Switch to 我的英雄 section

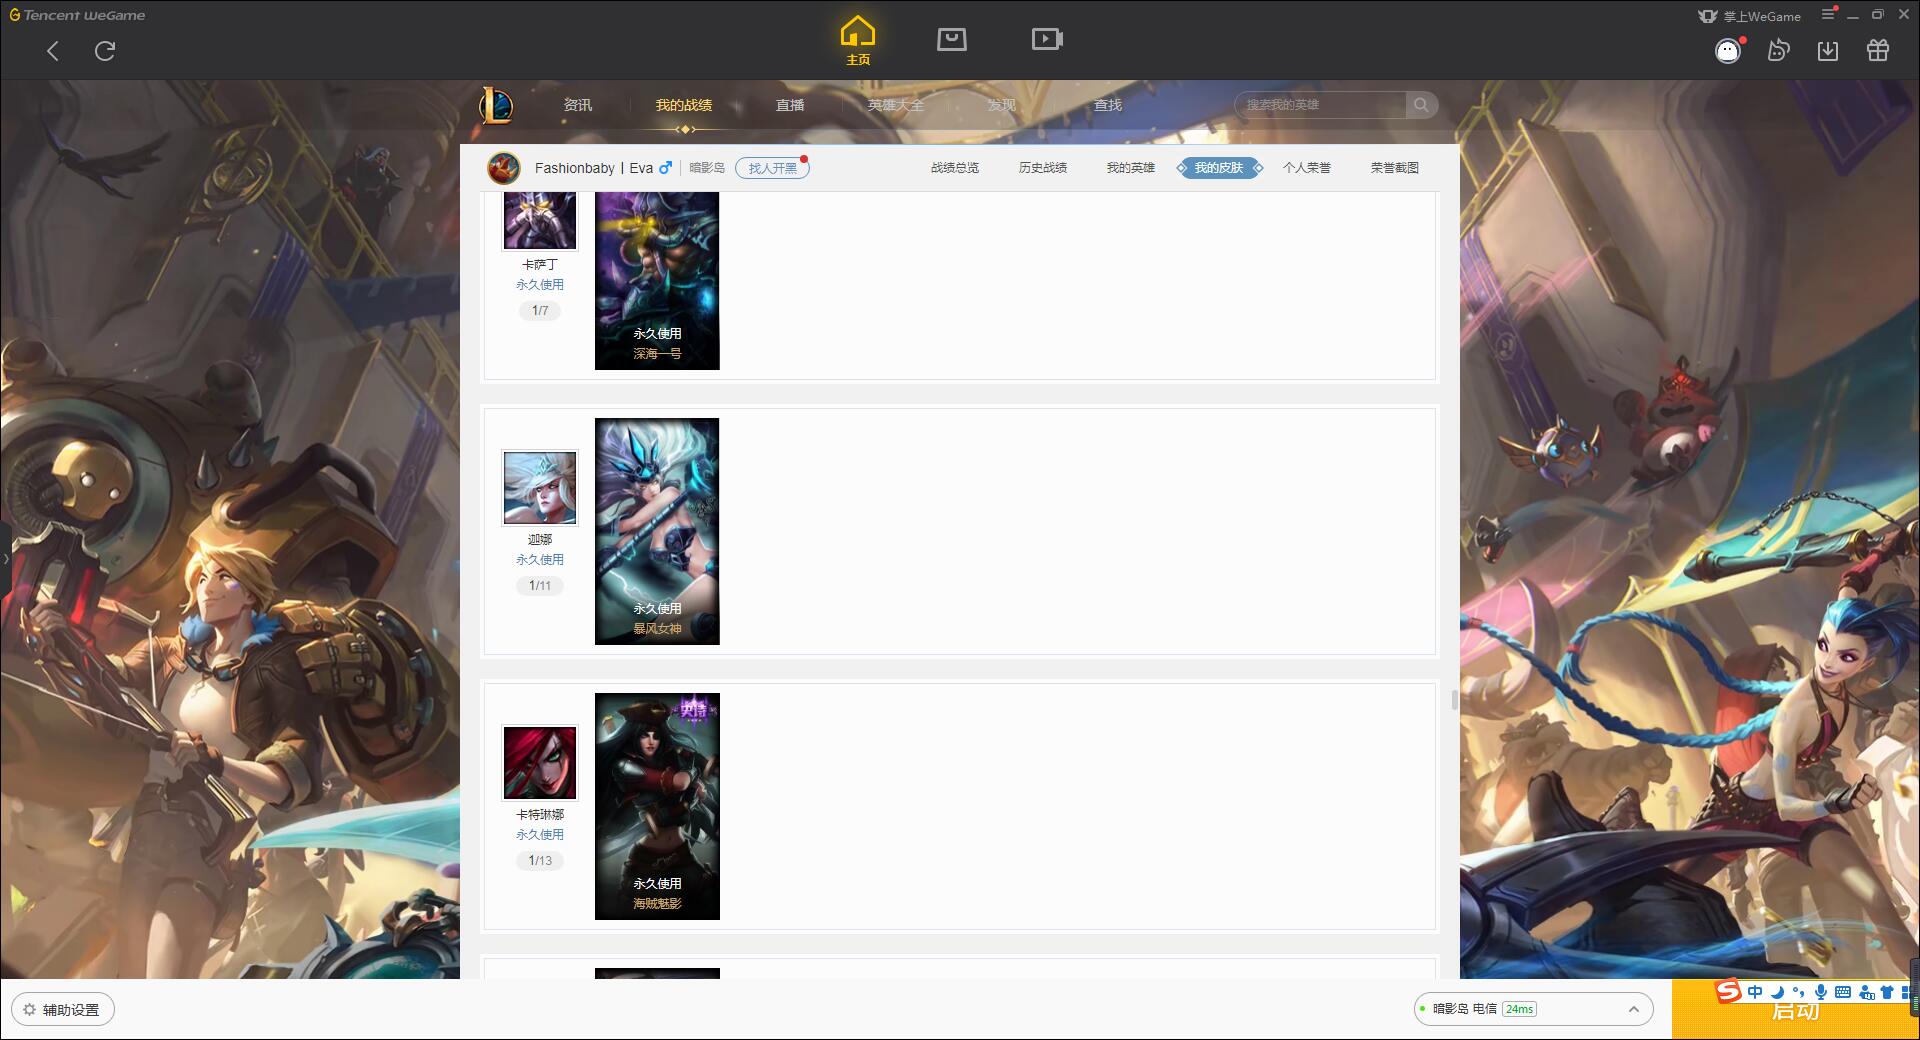(x=1131, y=168)
